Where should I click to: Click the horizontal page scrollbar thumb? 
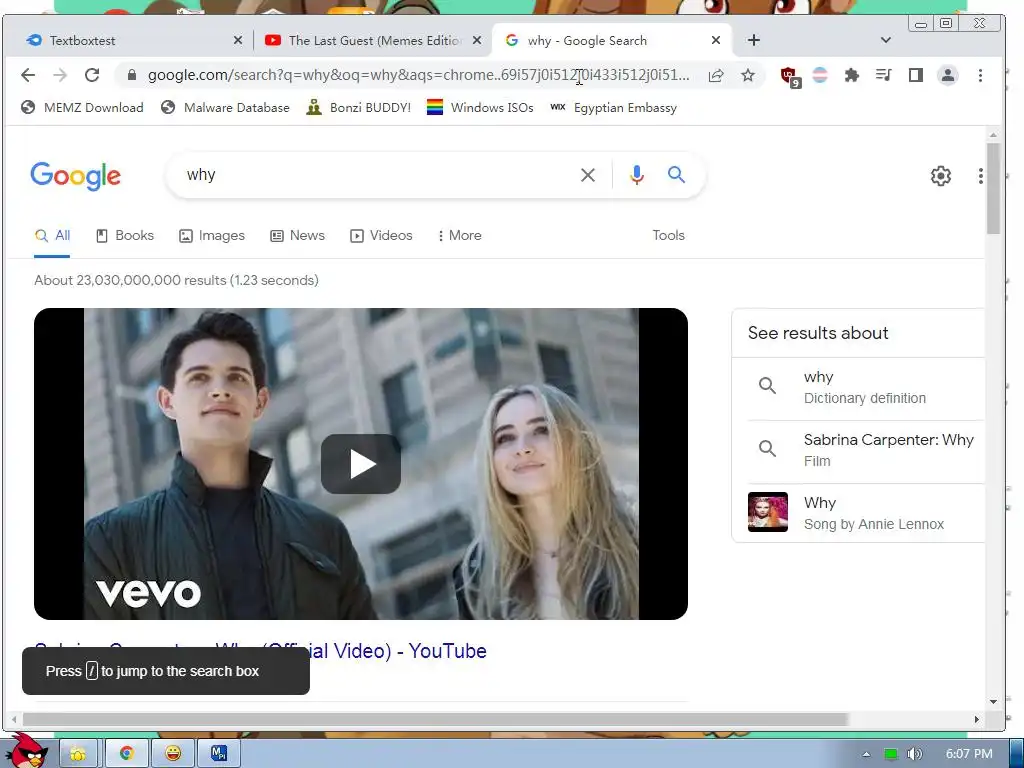tap(435, 720)
